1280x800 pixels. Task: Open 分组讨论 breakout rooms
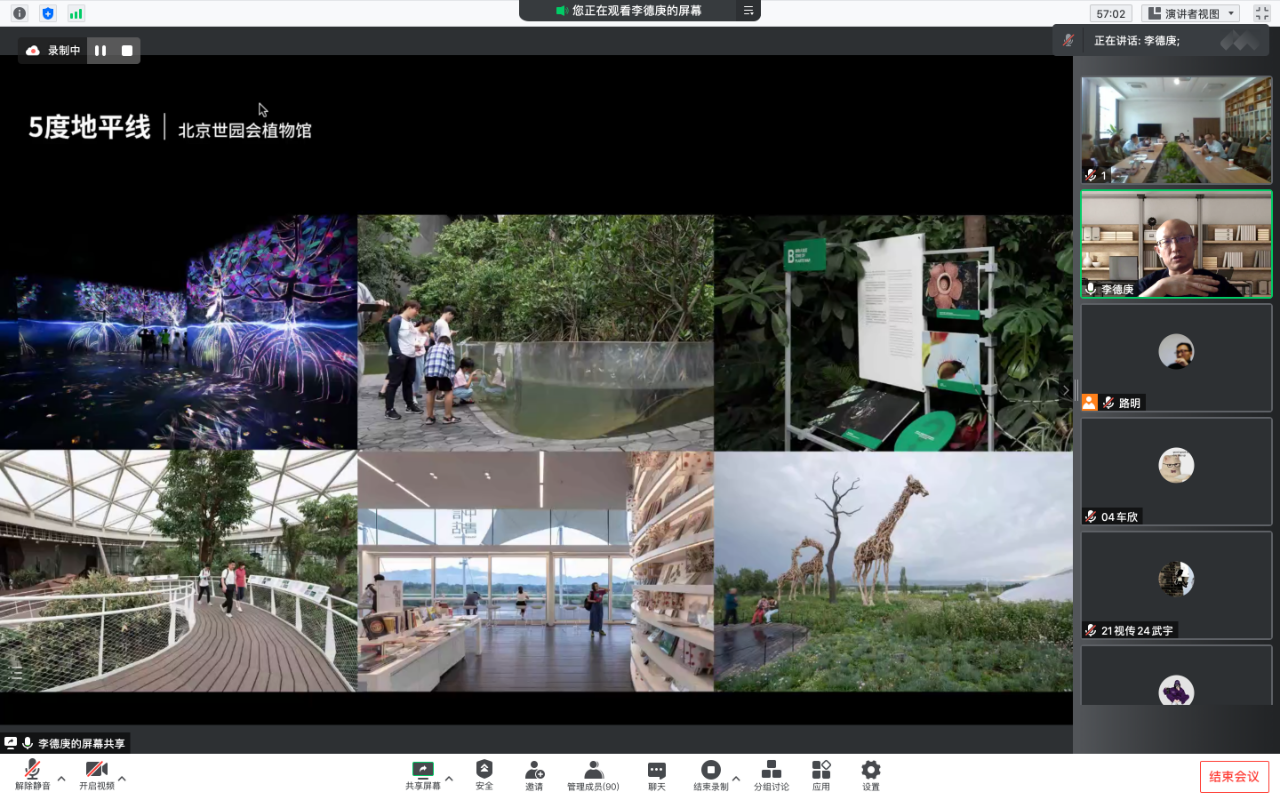[x=771, y=774]
